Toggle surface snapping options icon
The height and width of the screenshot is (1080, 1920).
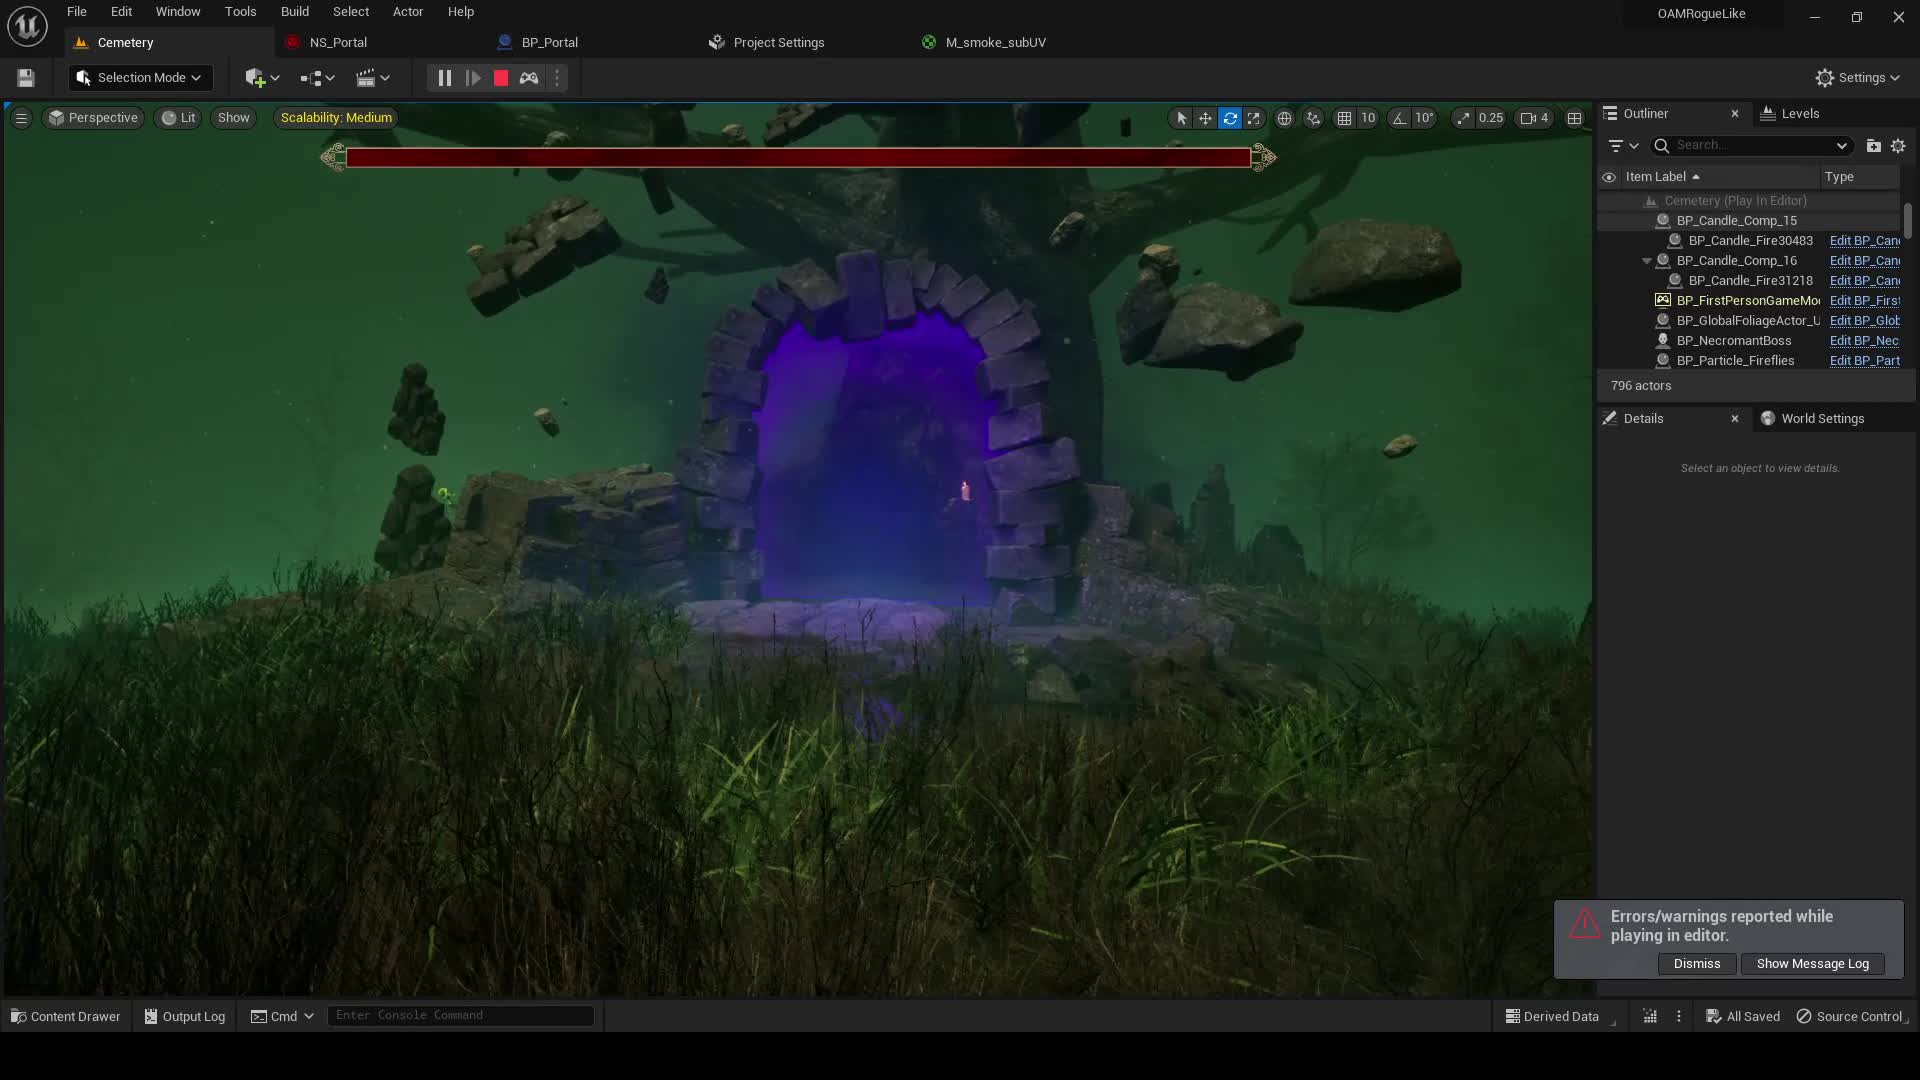pyautogui.click(x=1313, y=118)
